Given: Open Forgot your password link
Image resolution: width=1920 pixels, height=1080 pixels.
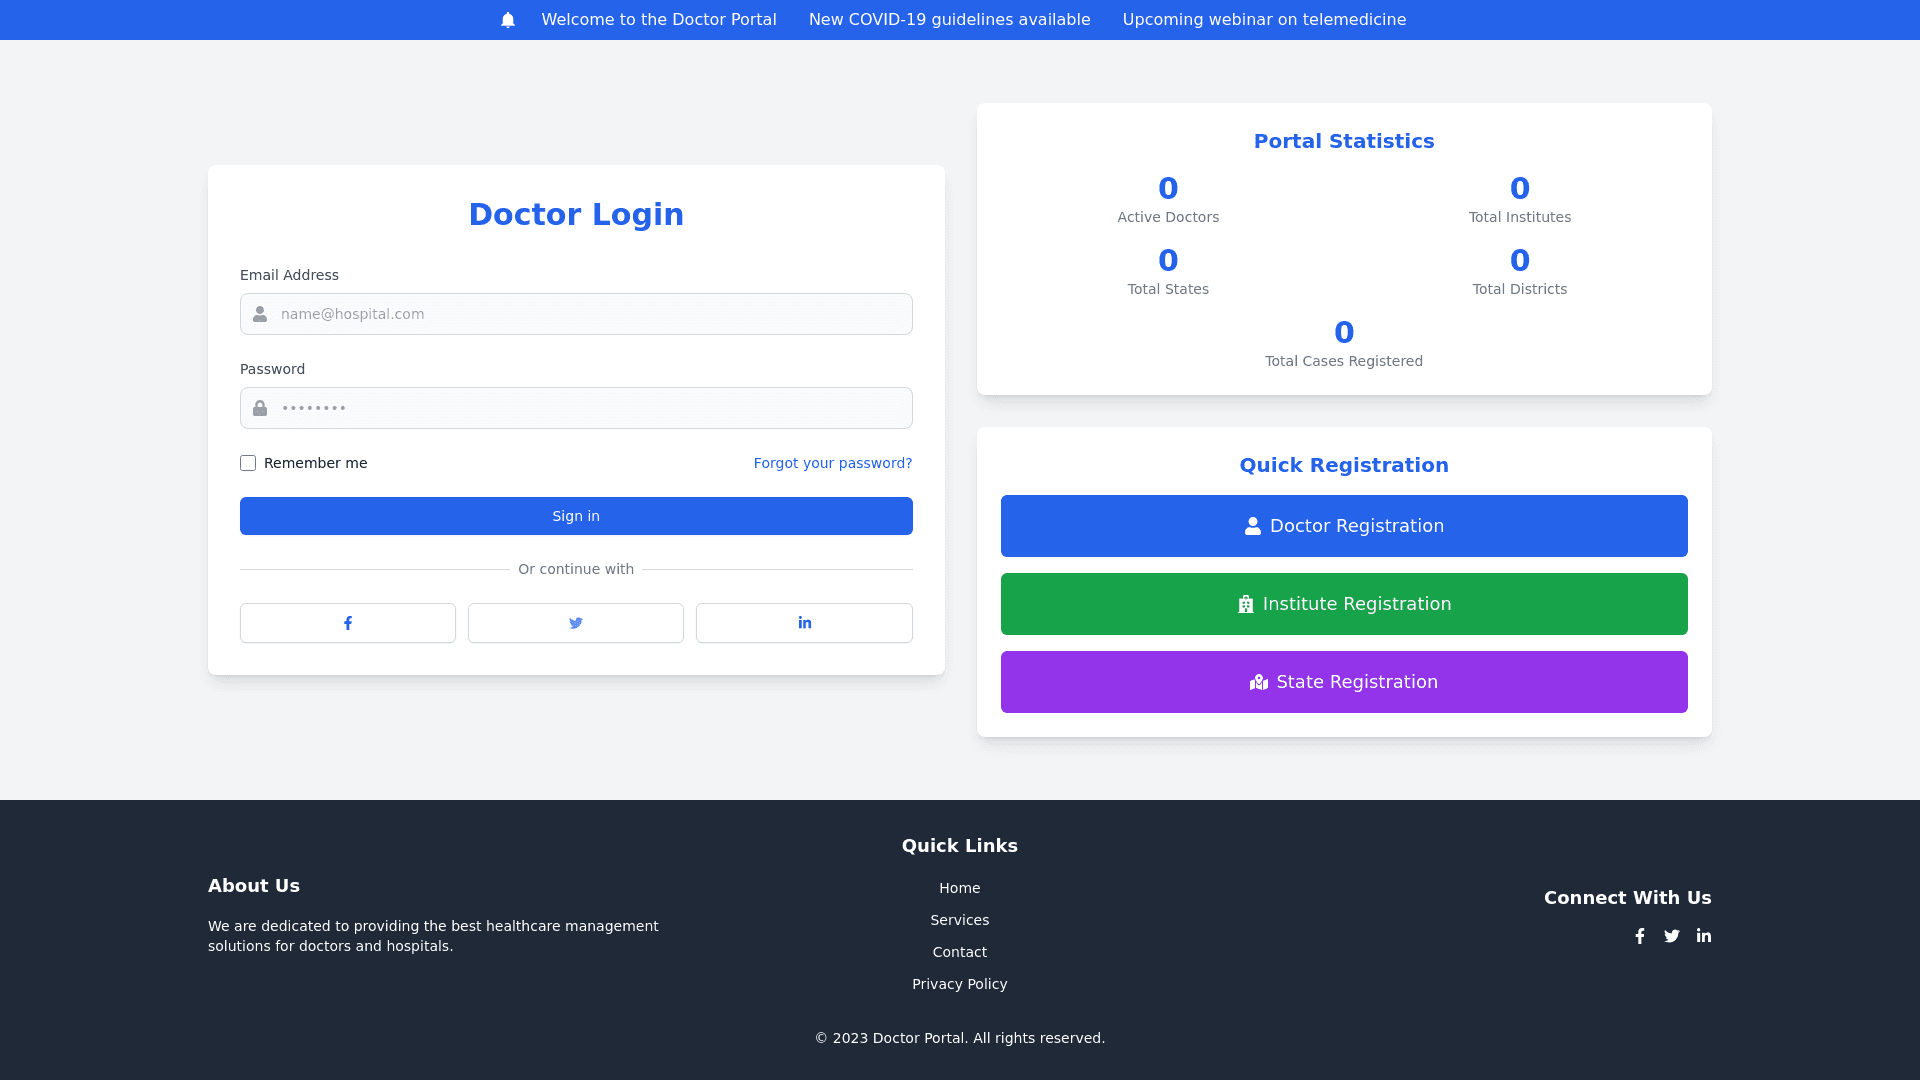Looking at the screenshot, I should click(832, 463).
